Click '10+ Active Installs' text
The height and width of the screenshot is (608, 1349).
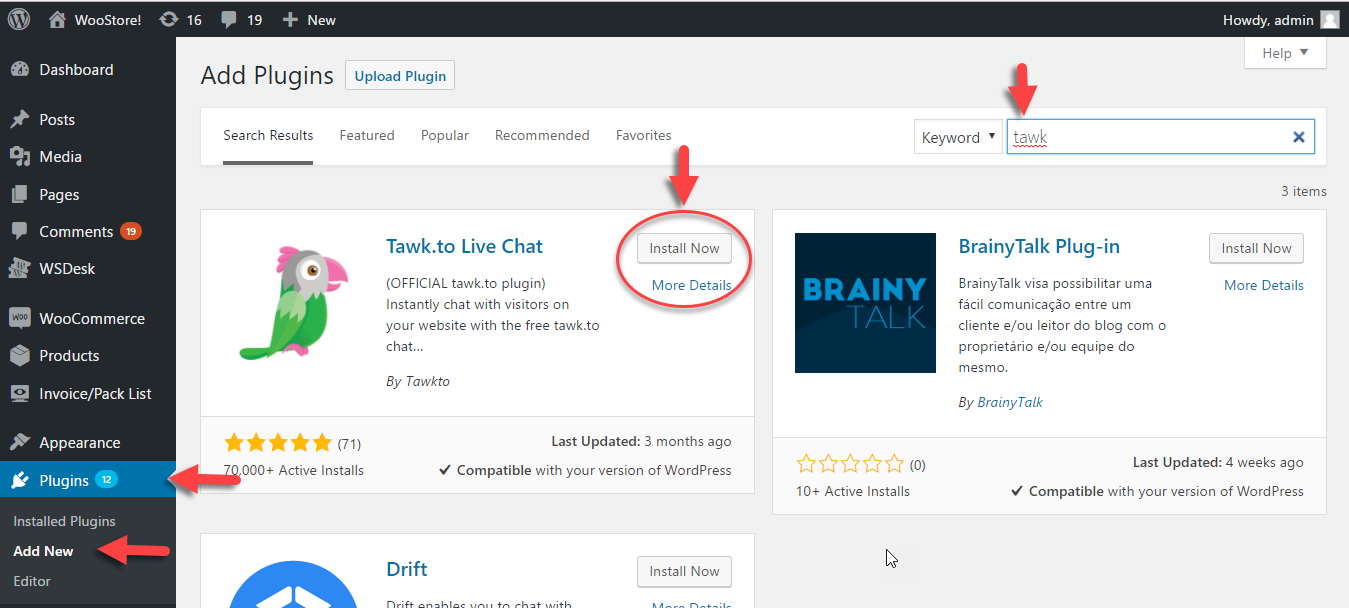853,491
